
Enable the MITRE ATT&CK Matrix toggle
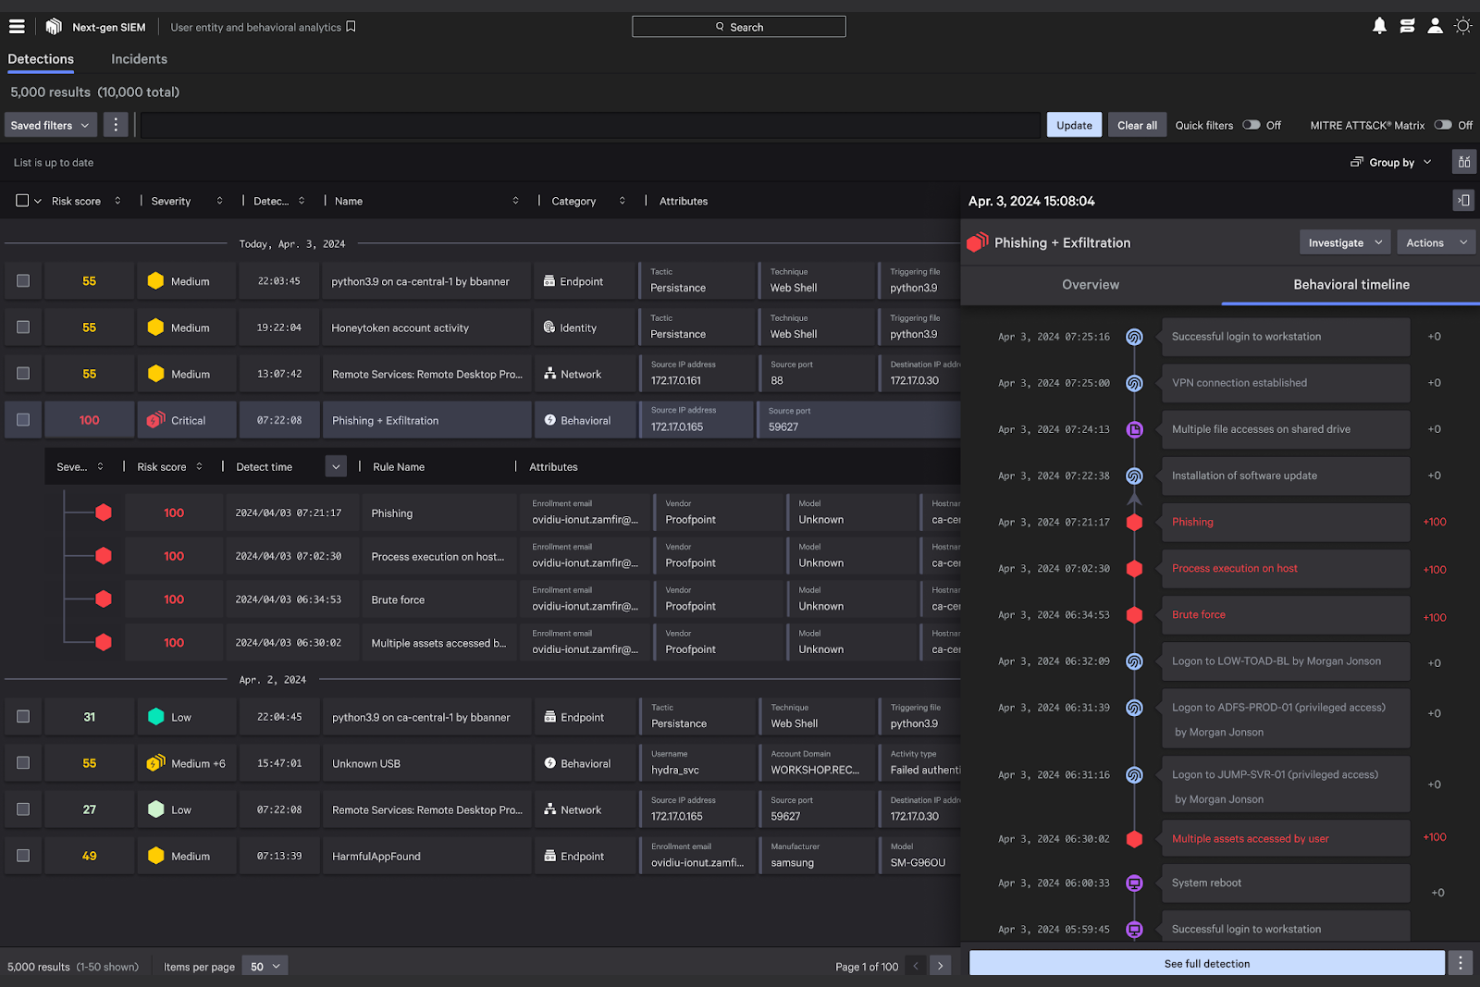coord(1443,124)
